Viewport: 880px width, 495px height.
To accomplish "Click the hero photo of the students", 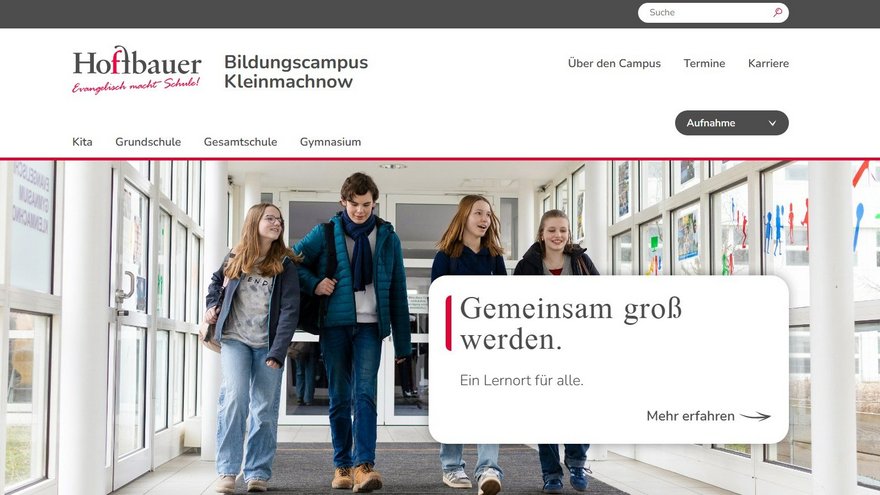I will point(224,327).
